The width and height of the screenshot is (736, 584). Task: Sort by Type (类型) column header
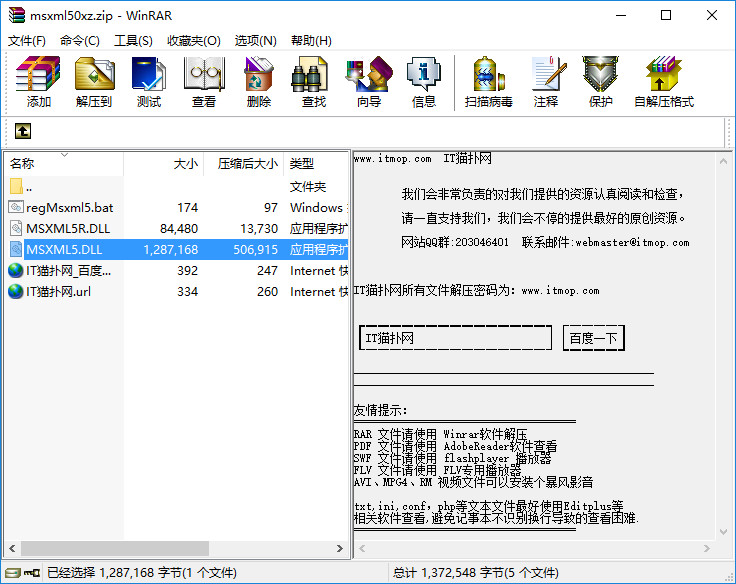[316, 163]
